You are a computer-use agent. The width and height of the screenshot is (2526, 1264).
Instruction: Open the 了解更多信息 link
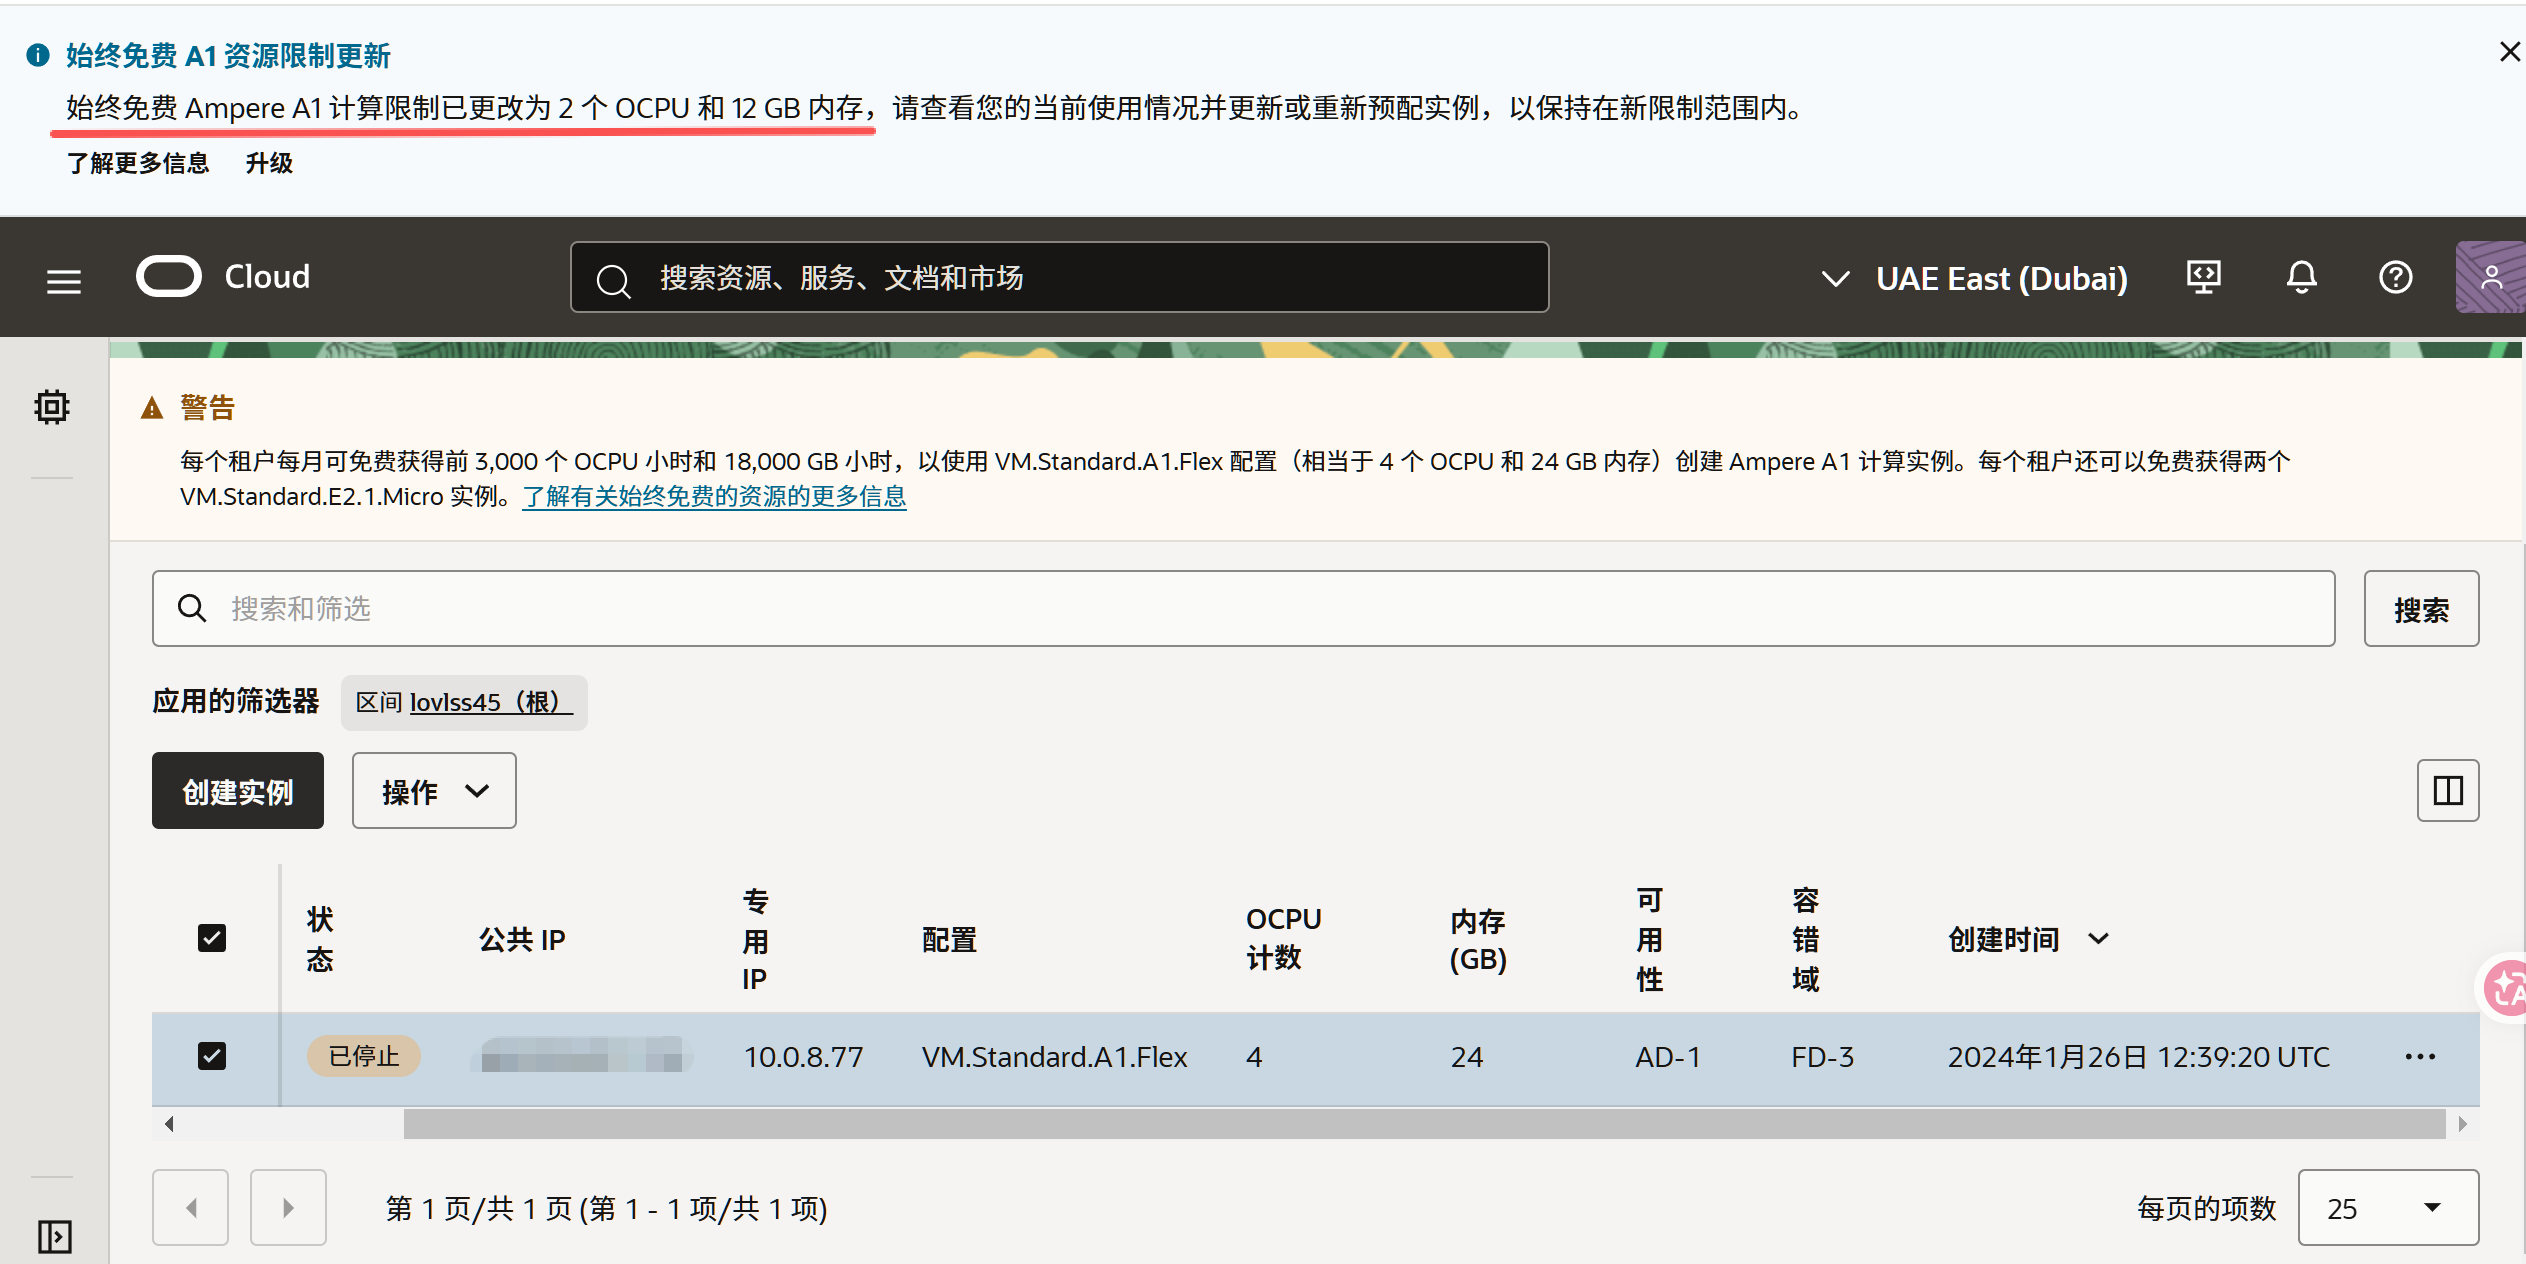pos(138,163)
